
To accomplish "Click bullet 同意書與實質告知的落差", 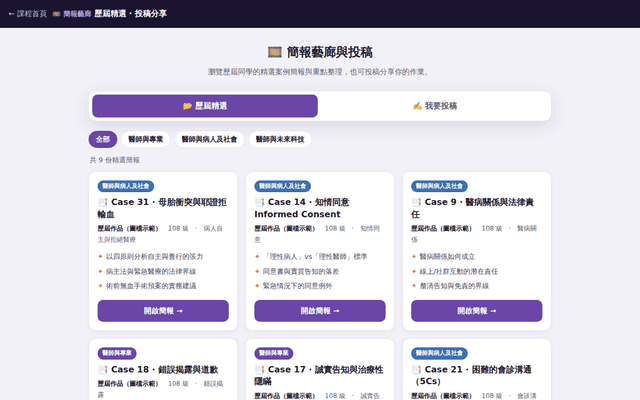I will pyautogui.click(x=301, y=271).
